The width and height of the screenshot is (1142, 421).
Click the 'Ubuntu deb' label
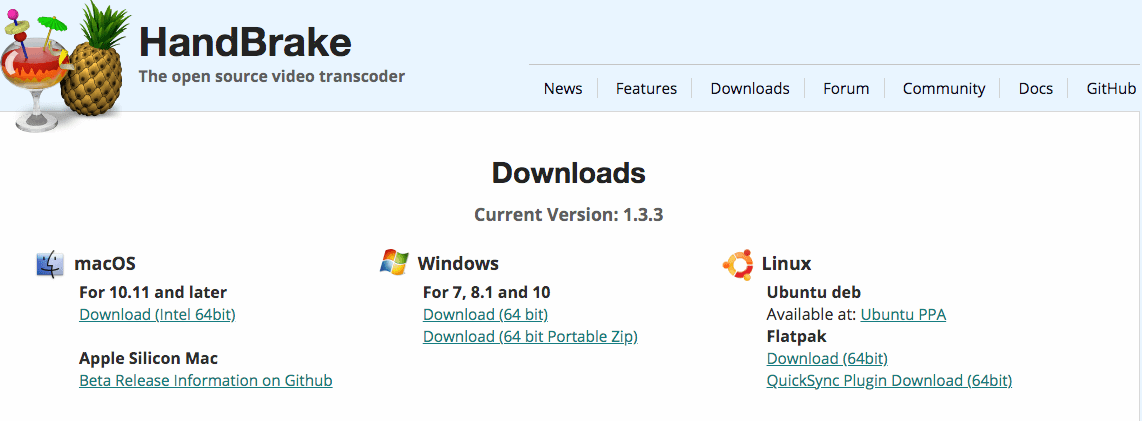coord(814,293)
